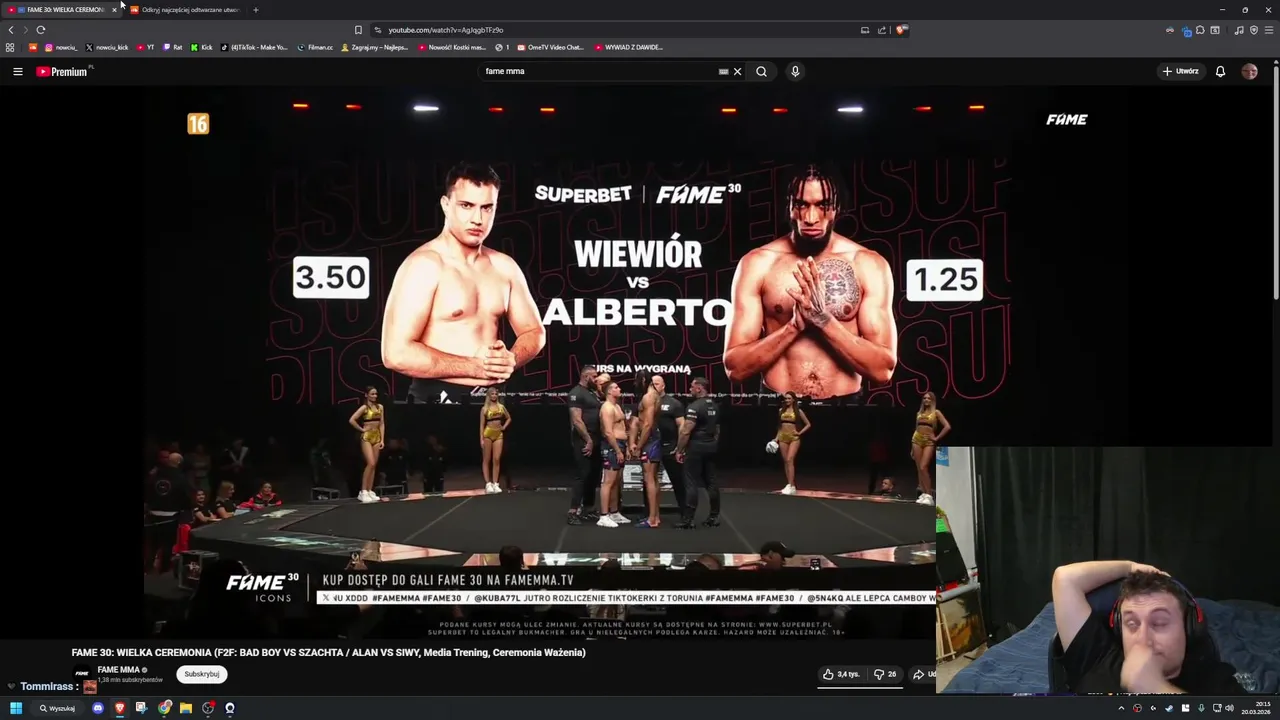The height and width of the screenshot is (720, 1280).
Task: Subscribe with the Subskrybuj button
Action: click(202, 674)
